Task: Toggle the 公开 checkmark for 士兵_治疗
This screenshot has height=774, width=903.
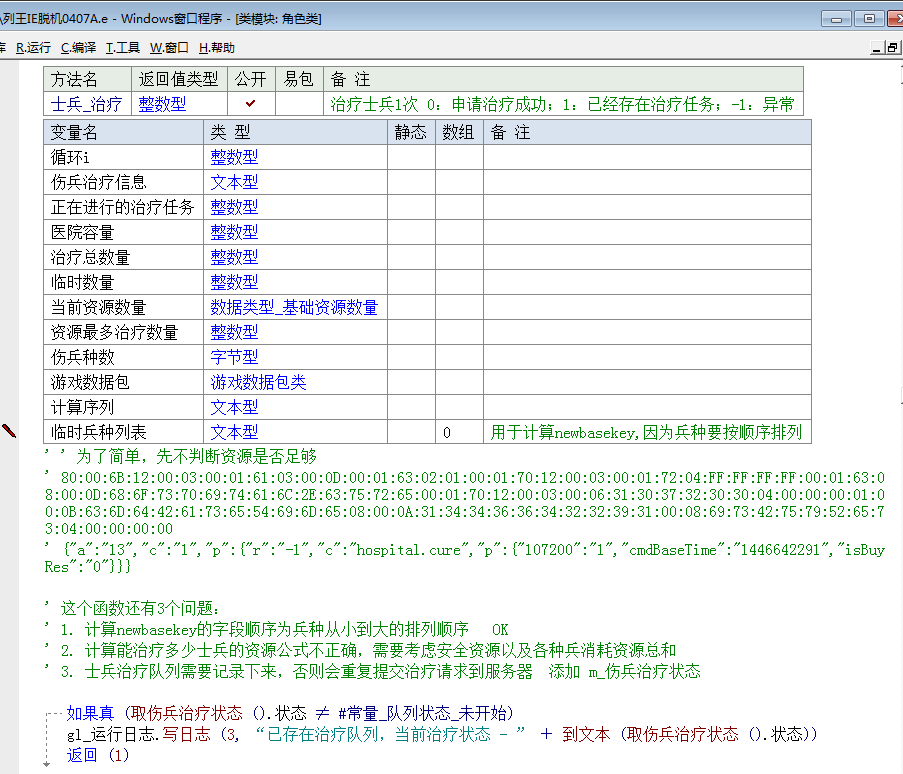Action: click(x=251, y=103)
